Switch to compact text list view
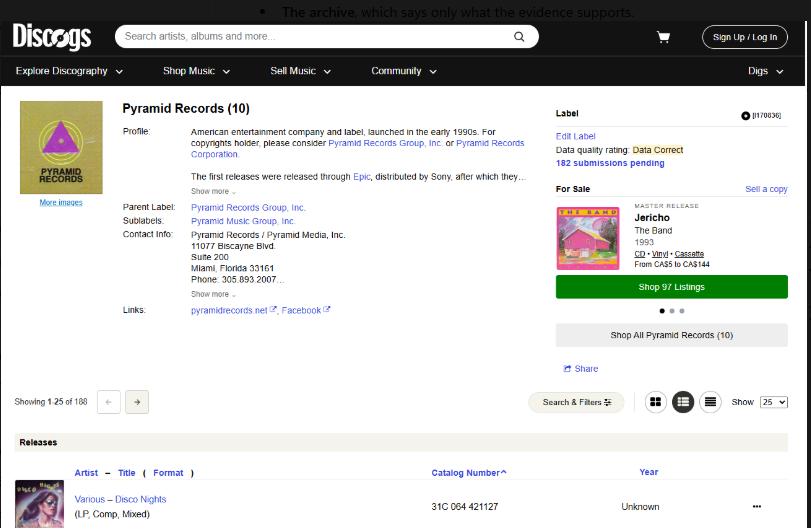 pos(710,402)
